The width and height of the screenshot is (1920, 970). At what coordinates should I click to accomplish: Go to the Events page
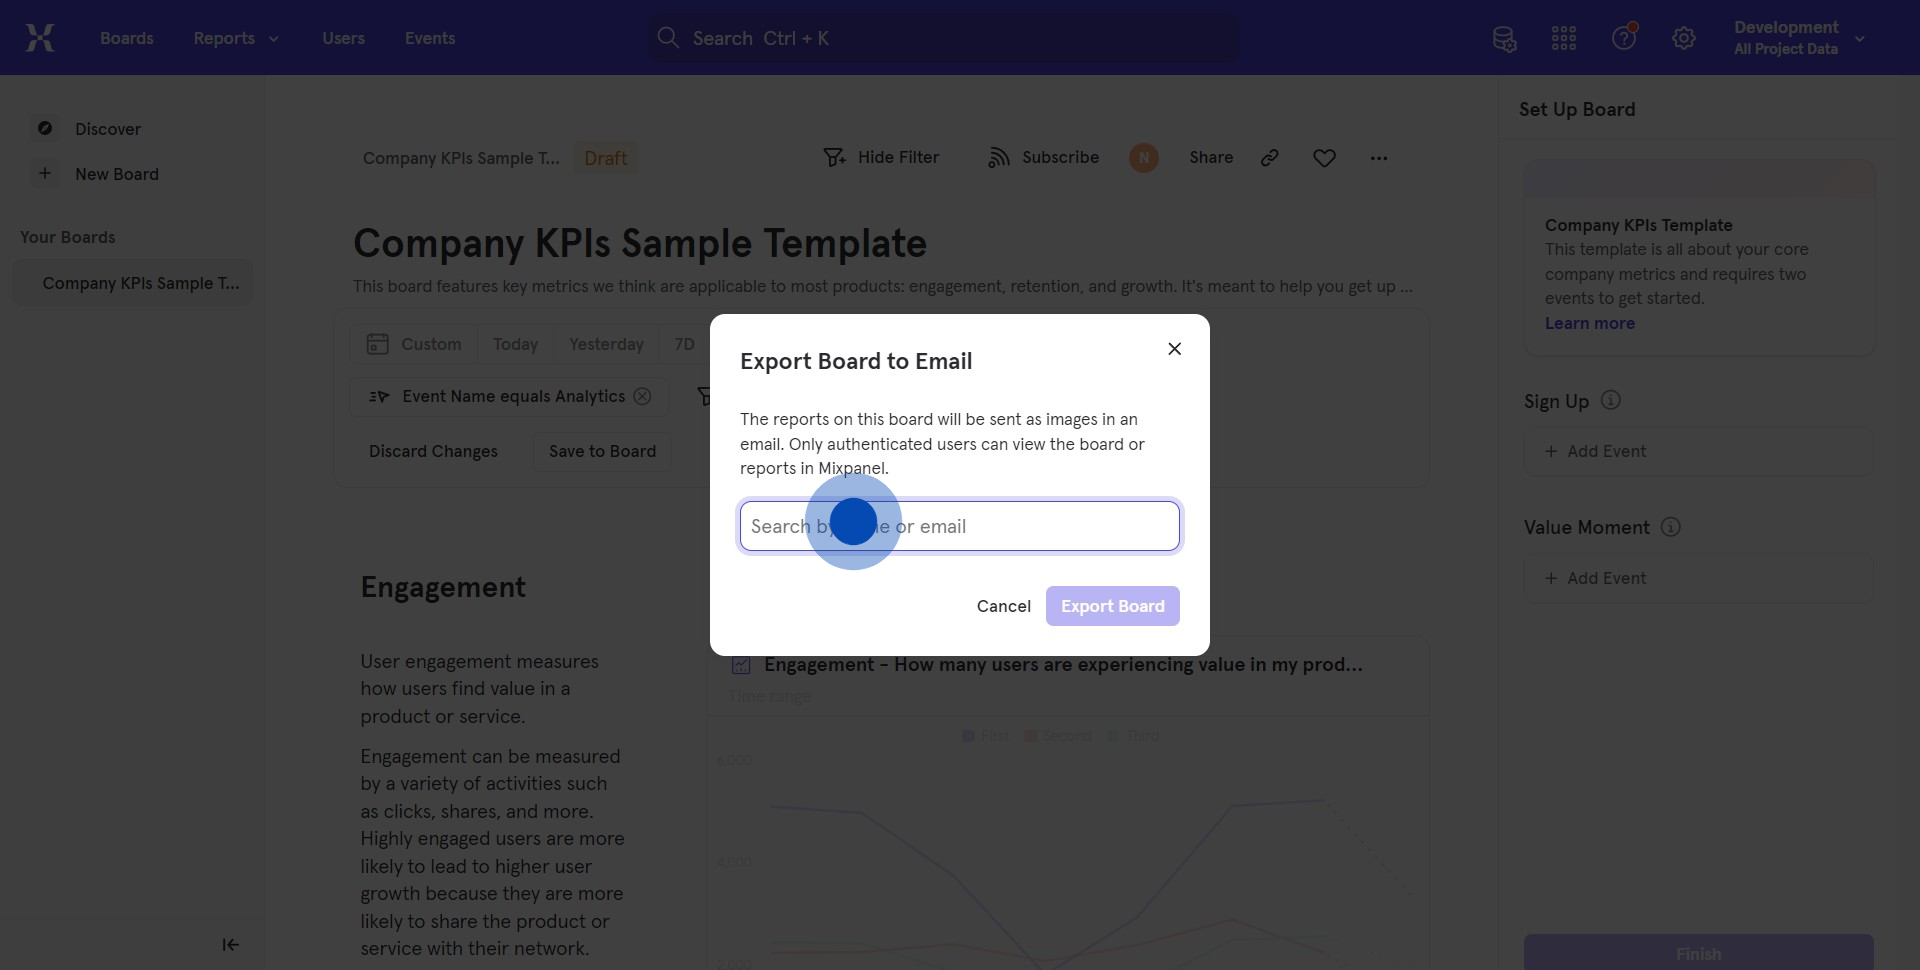click(430, 38)
